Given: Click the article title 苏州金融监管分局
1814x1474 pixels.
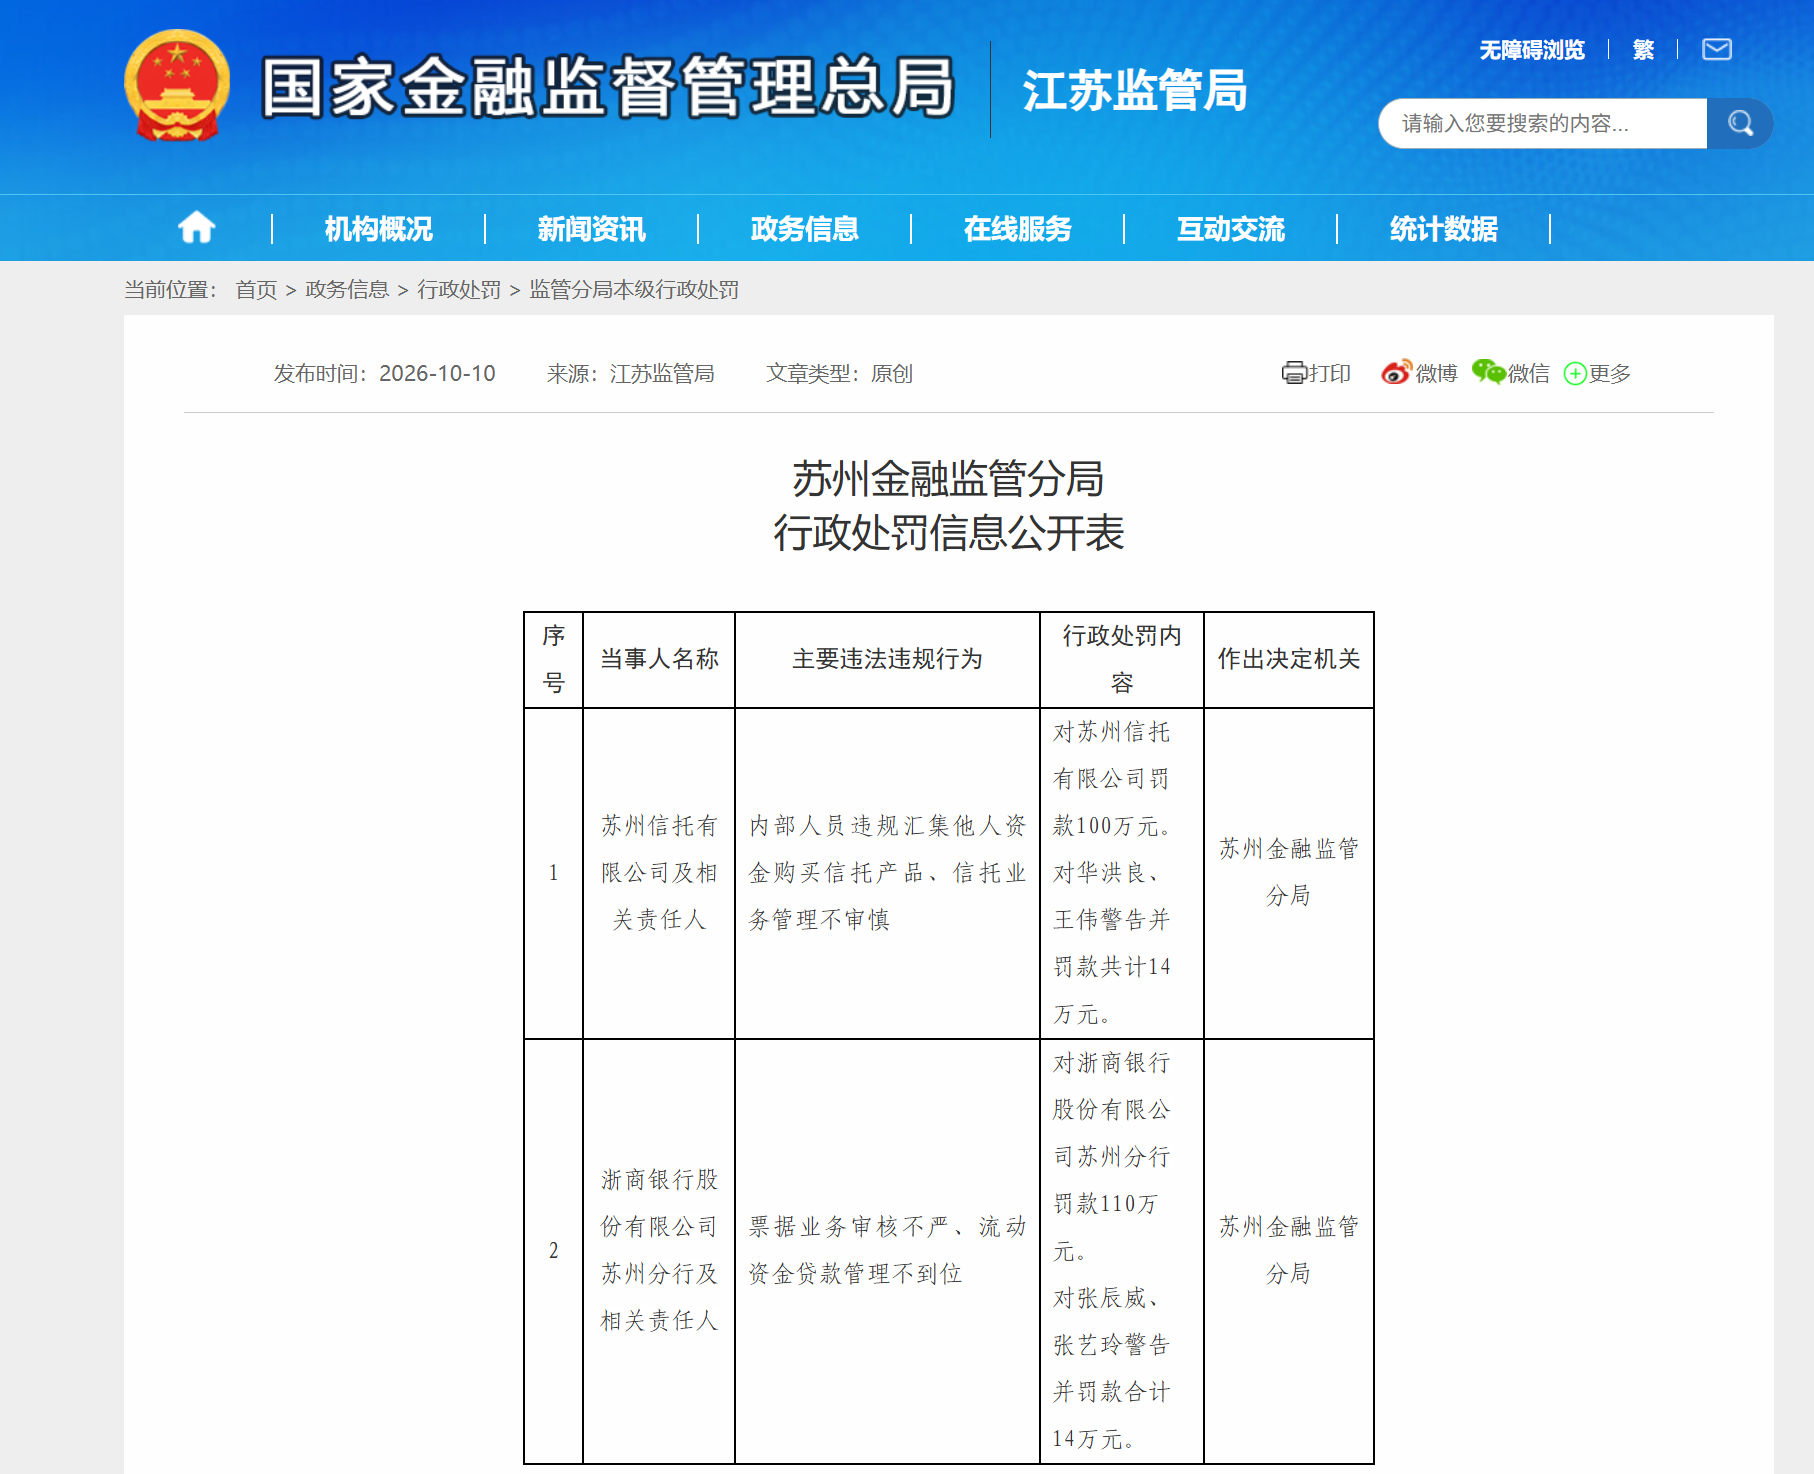Looking at the screenshot, I should pyautogui.click(x=948, y=479).
